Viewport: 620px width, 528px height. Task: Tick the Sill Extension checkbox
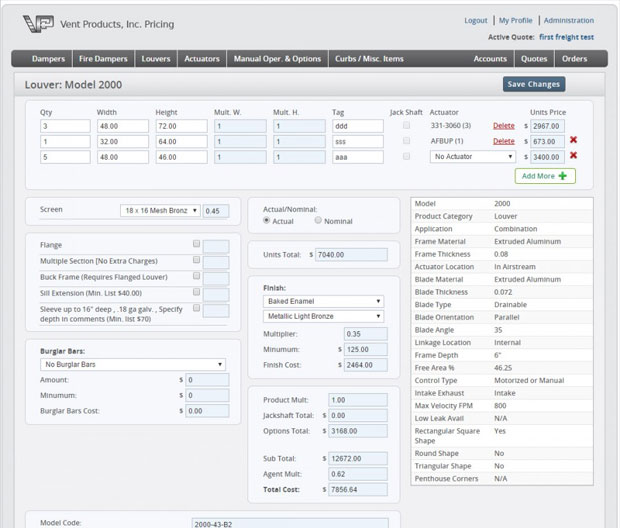click(196, 292)
